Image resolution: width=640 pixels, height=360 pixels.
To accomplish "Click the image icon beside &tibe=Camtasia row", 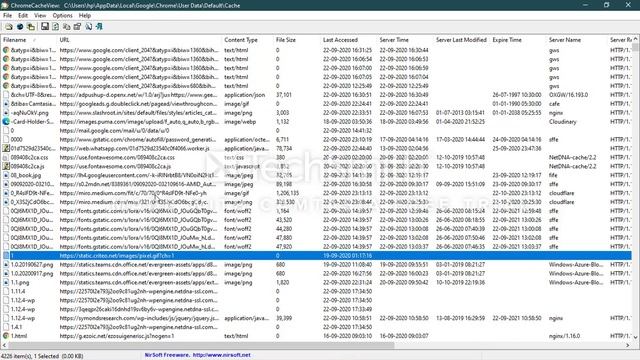I will coord(6,104).
